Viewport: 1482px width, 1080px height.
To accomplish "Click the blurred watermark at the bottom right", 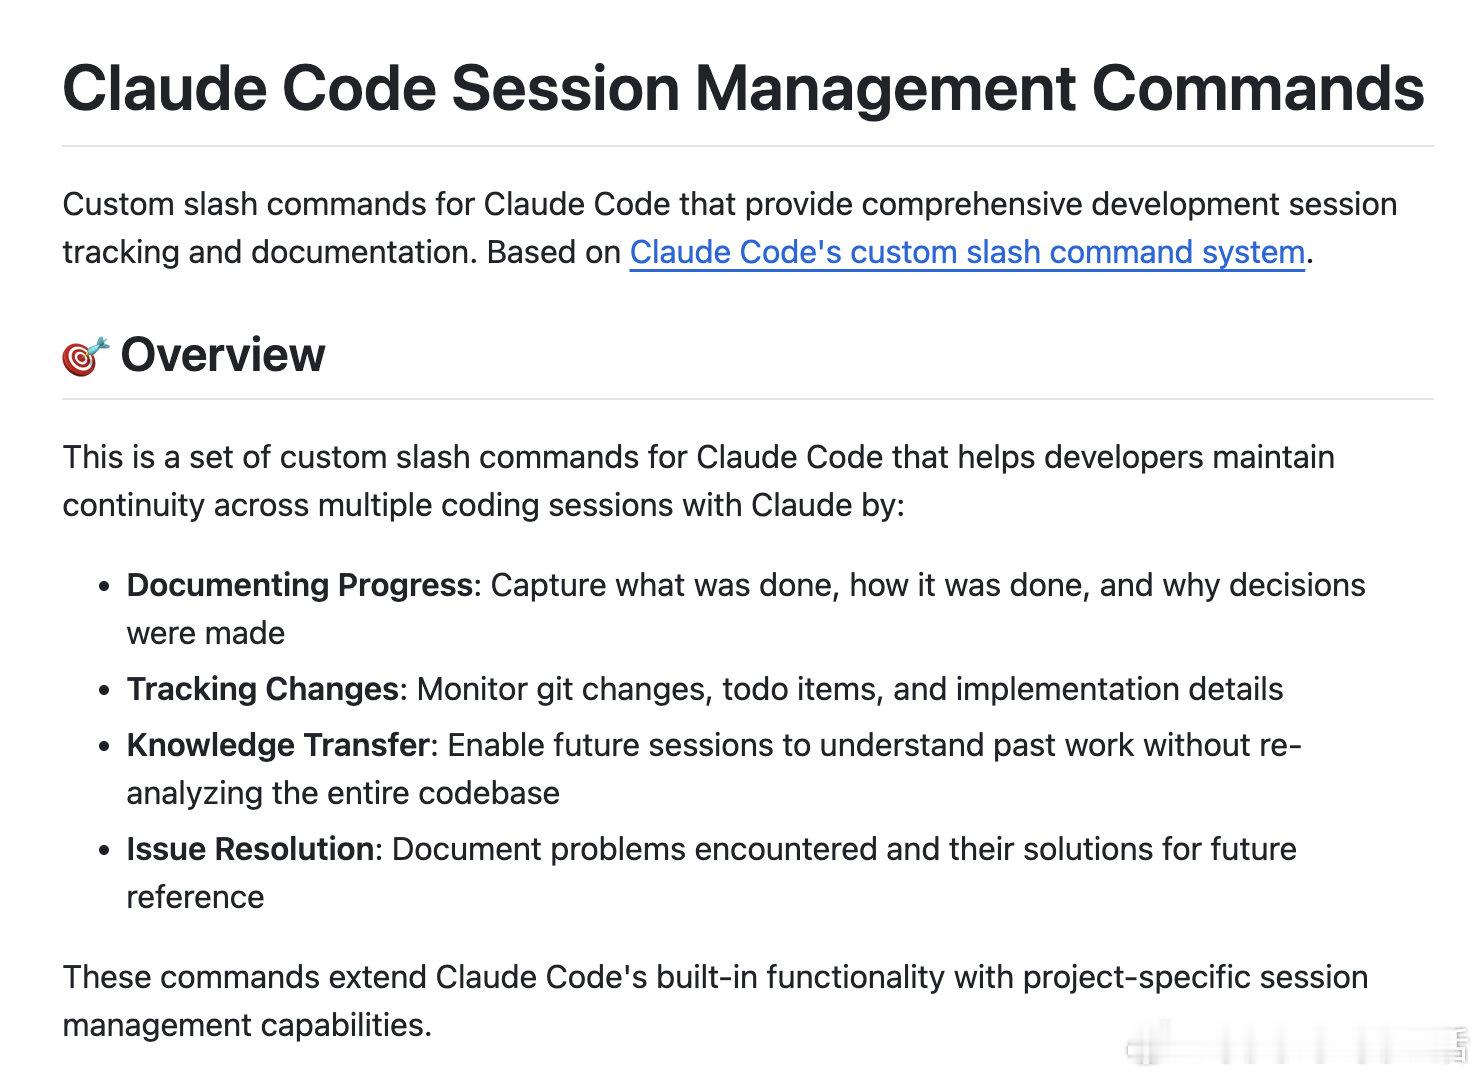I will 1297,1044.
